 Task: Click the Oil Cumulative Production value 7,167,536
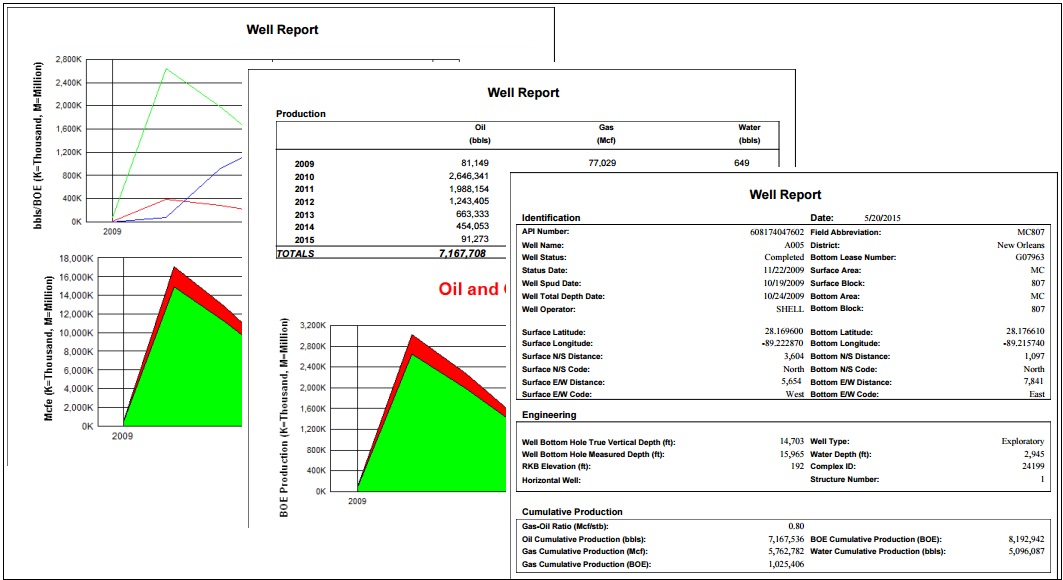786,539
